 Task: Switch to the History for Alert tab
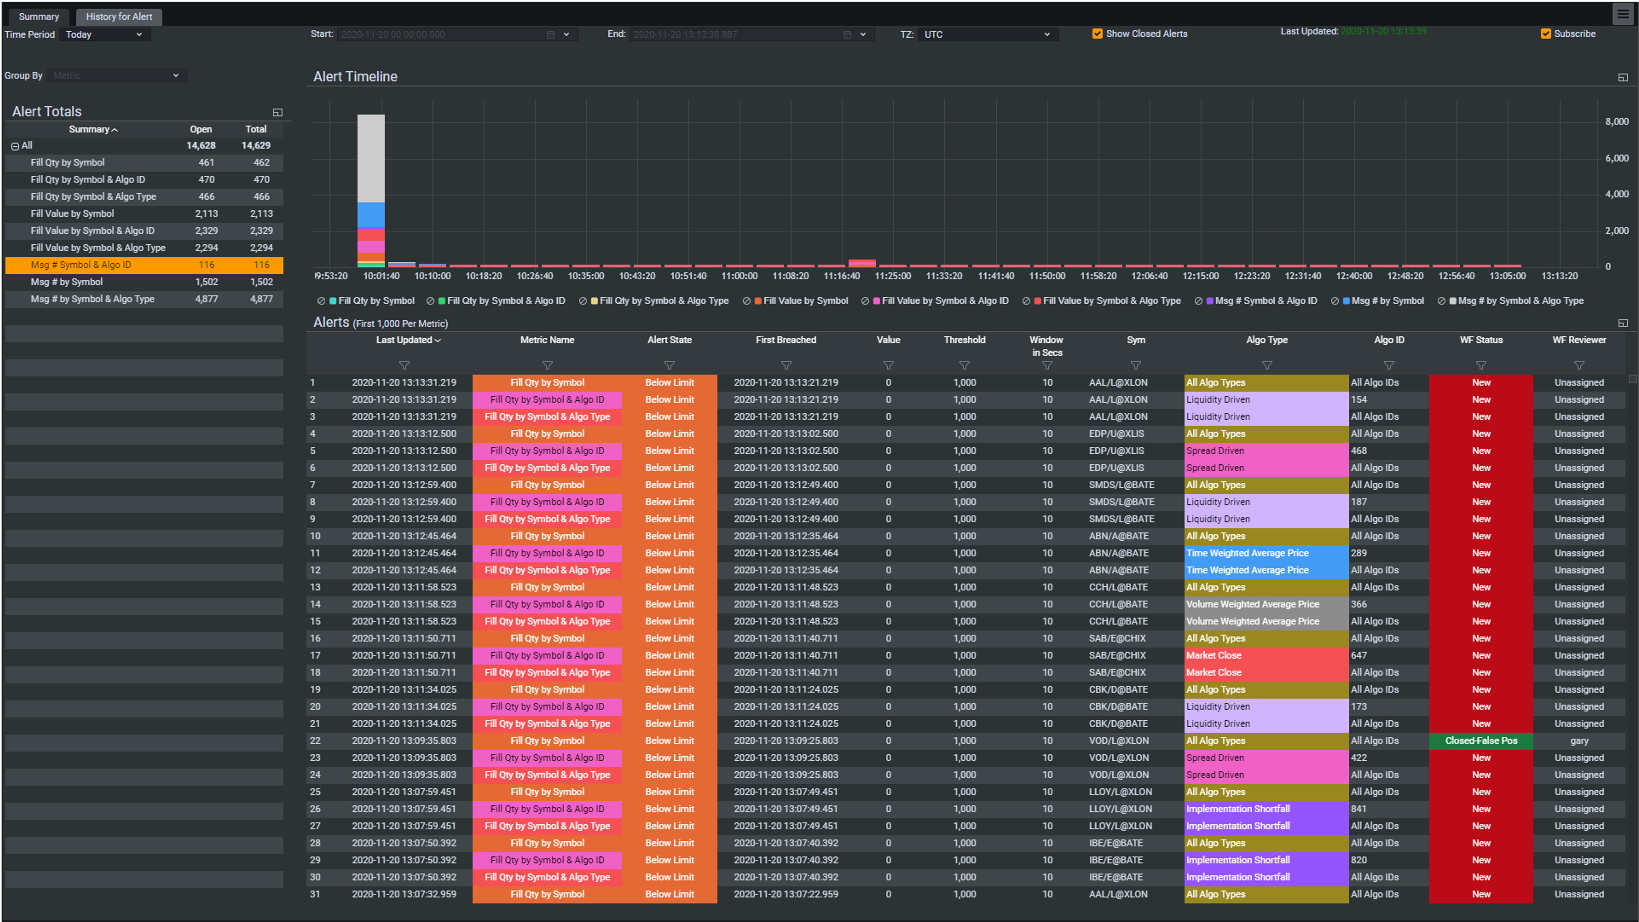pos(118,16)
